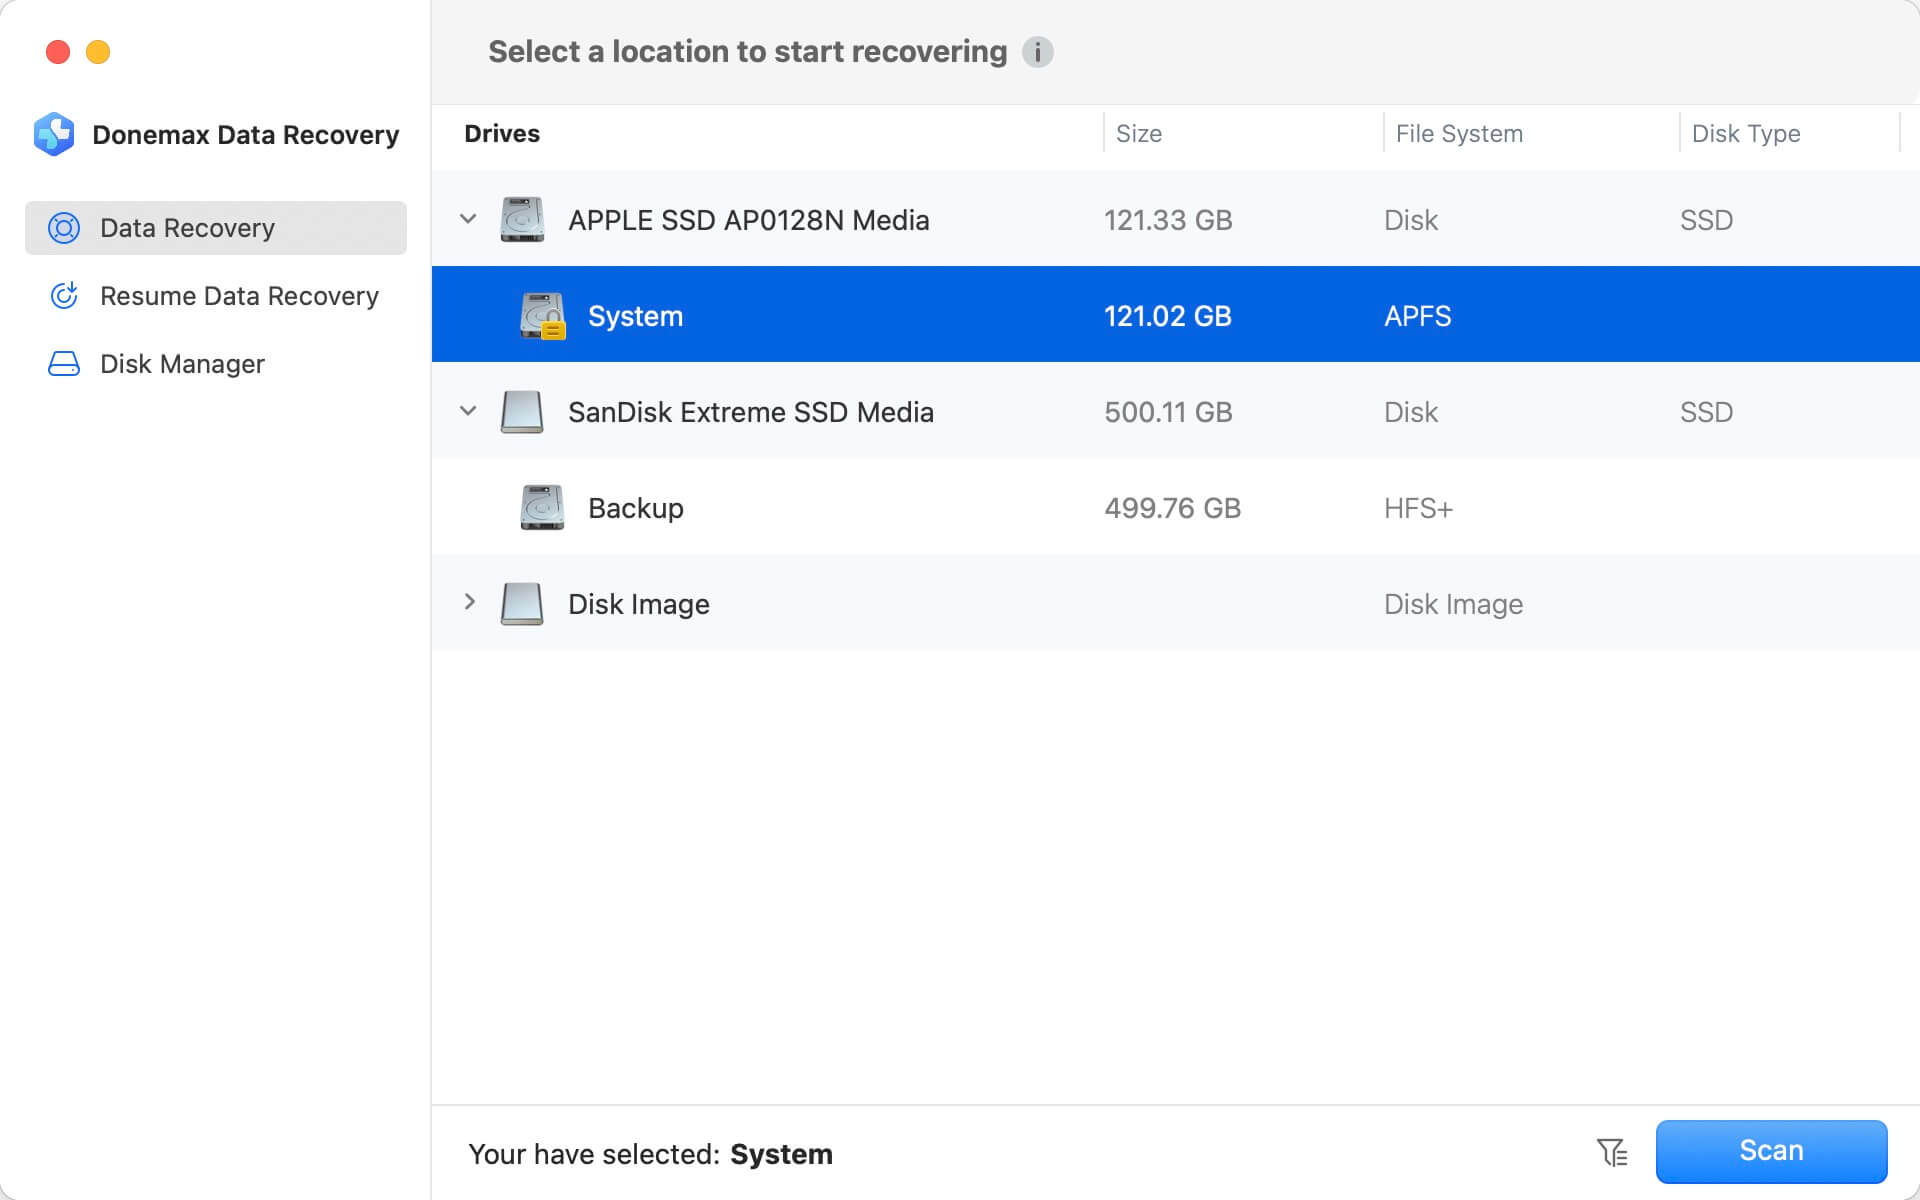Click the Disk Image drive icon
Viewport: 1920px width, 1200px height.
point(521,603)
